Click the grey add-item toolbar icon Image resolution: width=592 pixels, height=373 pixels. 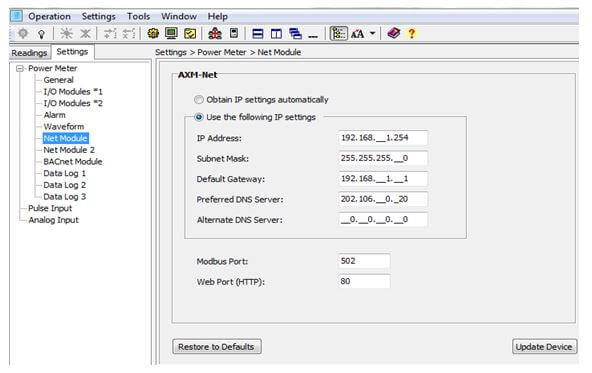110,34
